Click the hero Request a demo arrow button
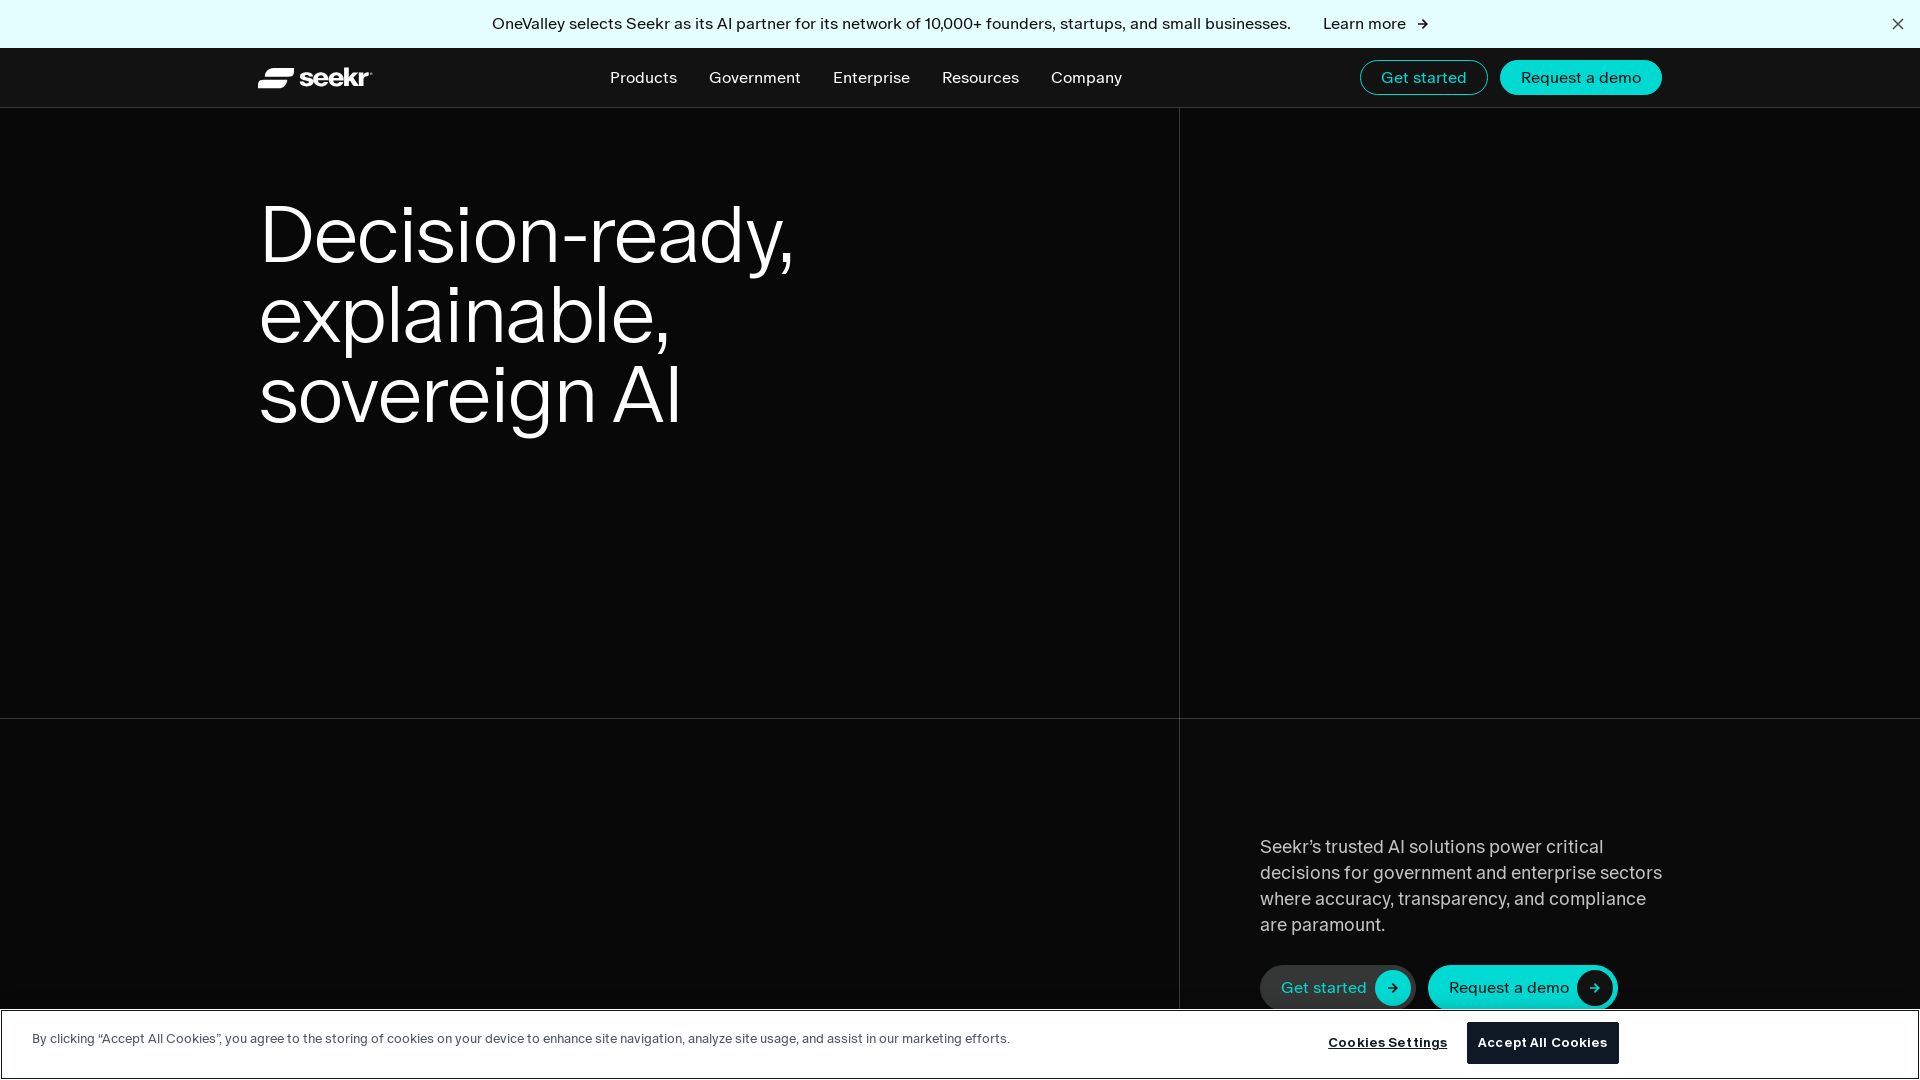The width and height of the screenshot is (1920, 1080). [x=1522, y=988]
